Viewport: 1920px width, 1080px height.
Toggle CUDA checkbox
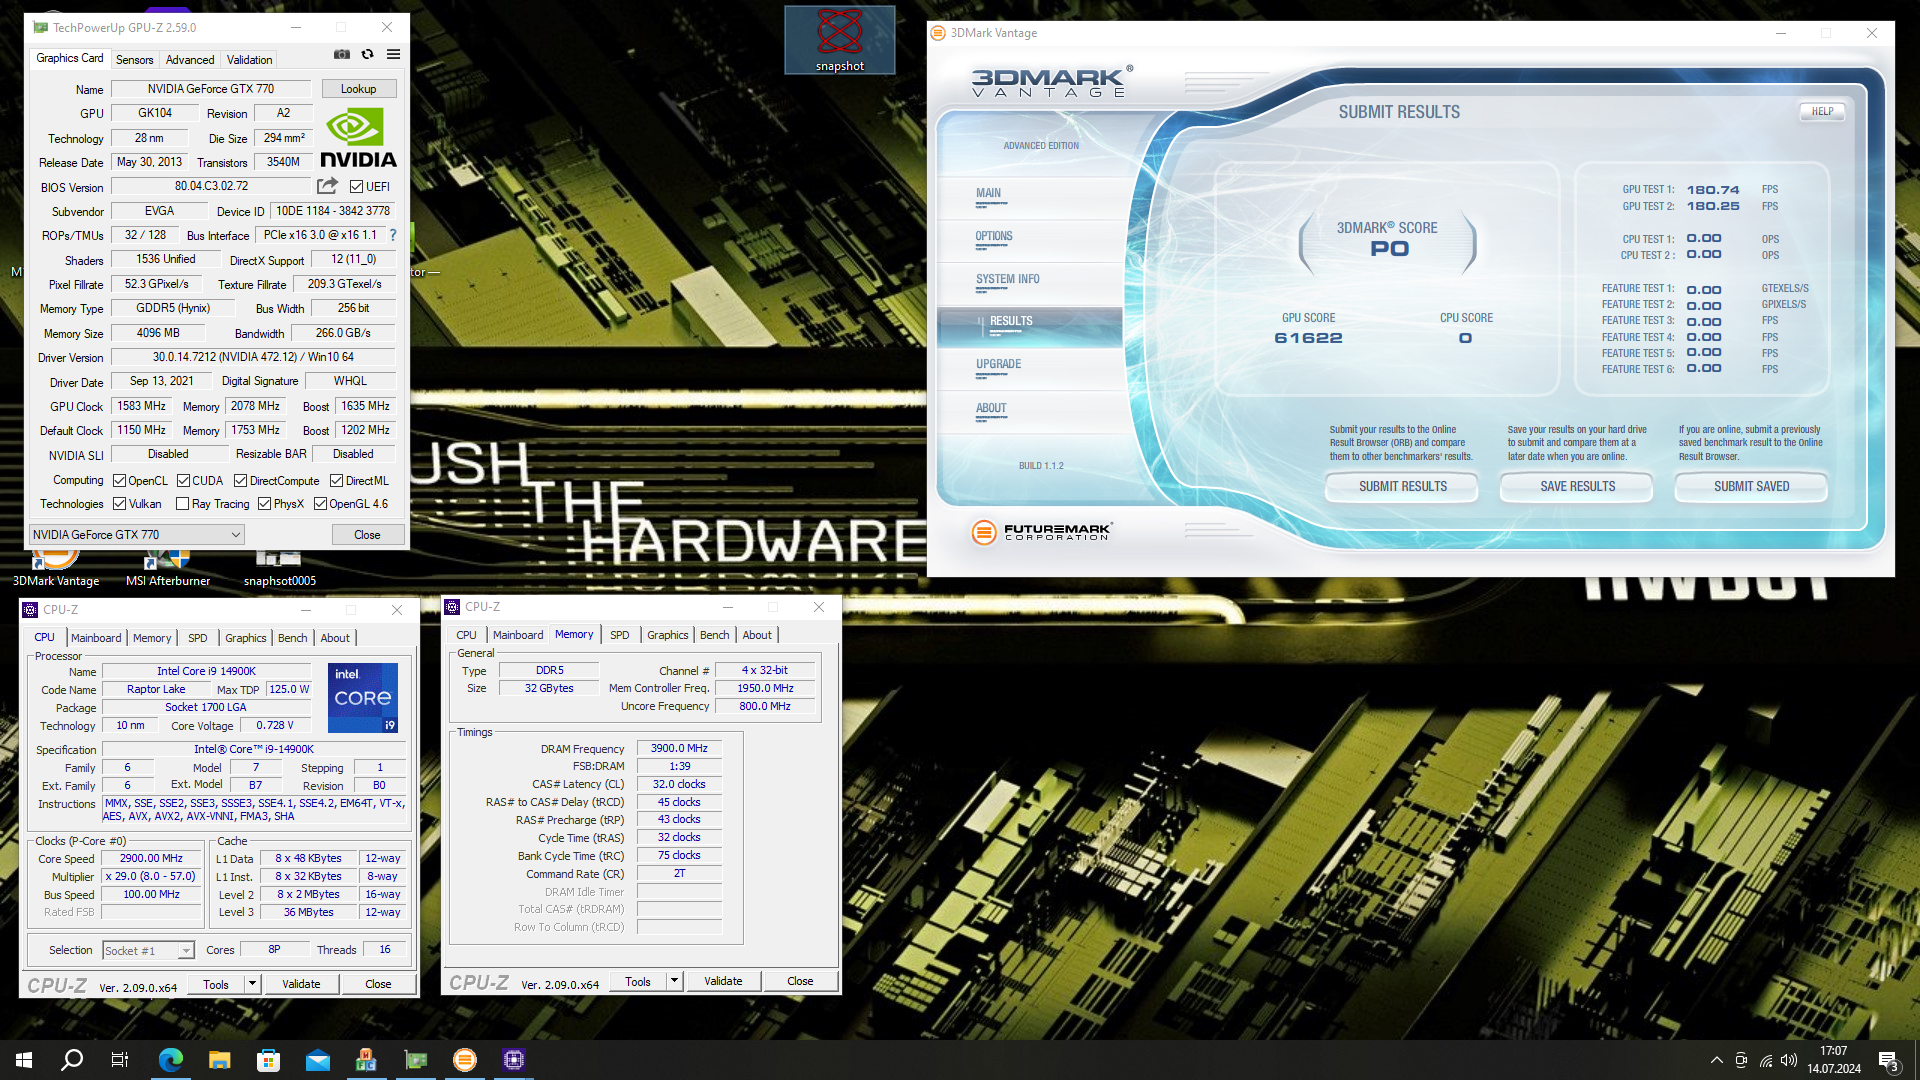(183, 481)
